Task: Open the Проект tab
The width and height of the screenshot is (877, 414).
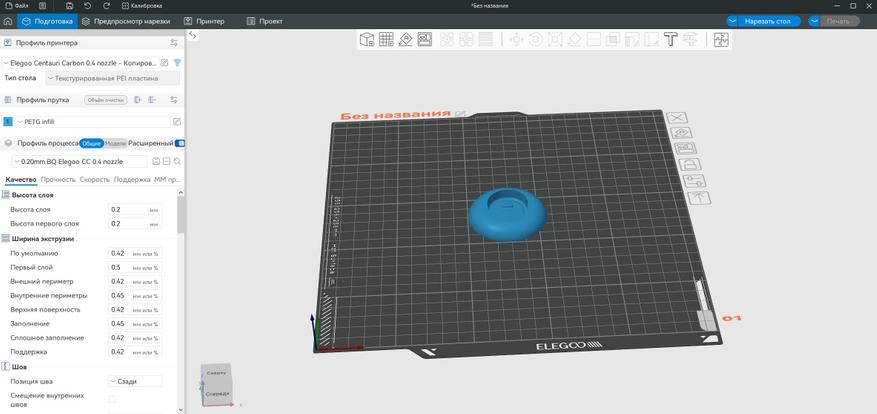Action: [265, 21]
